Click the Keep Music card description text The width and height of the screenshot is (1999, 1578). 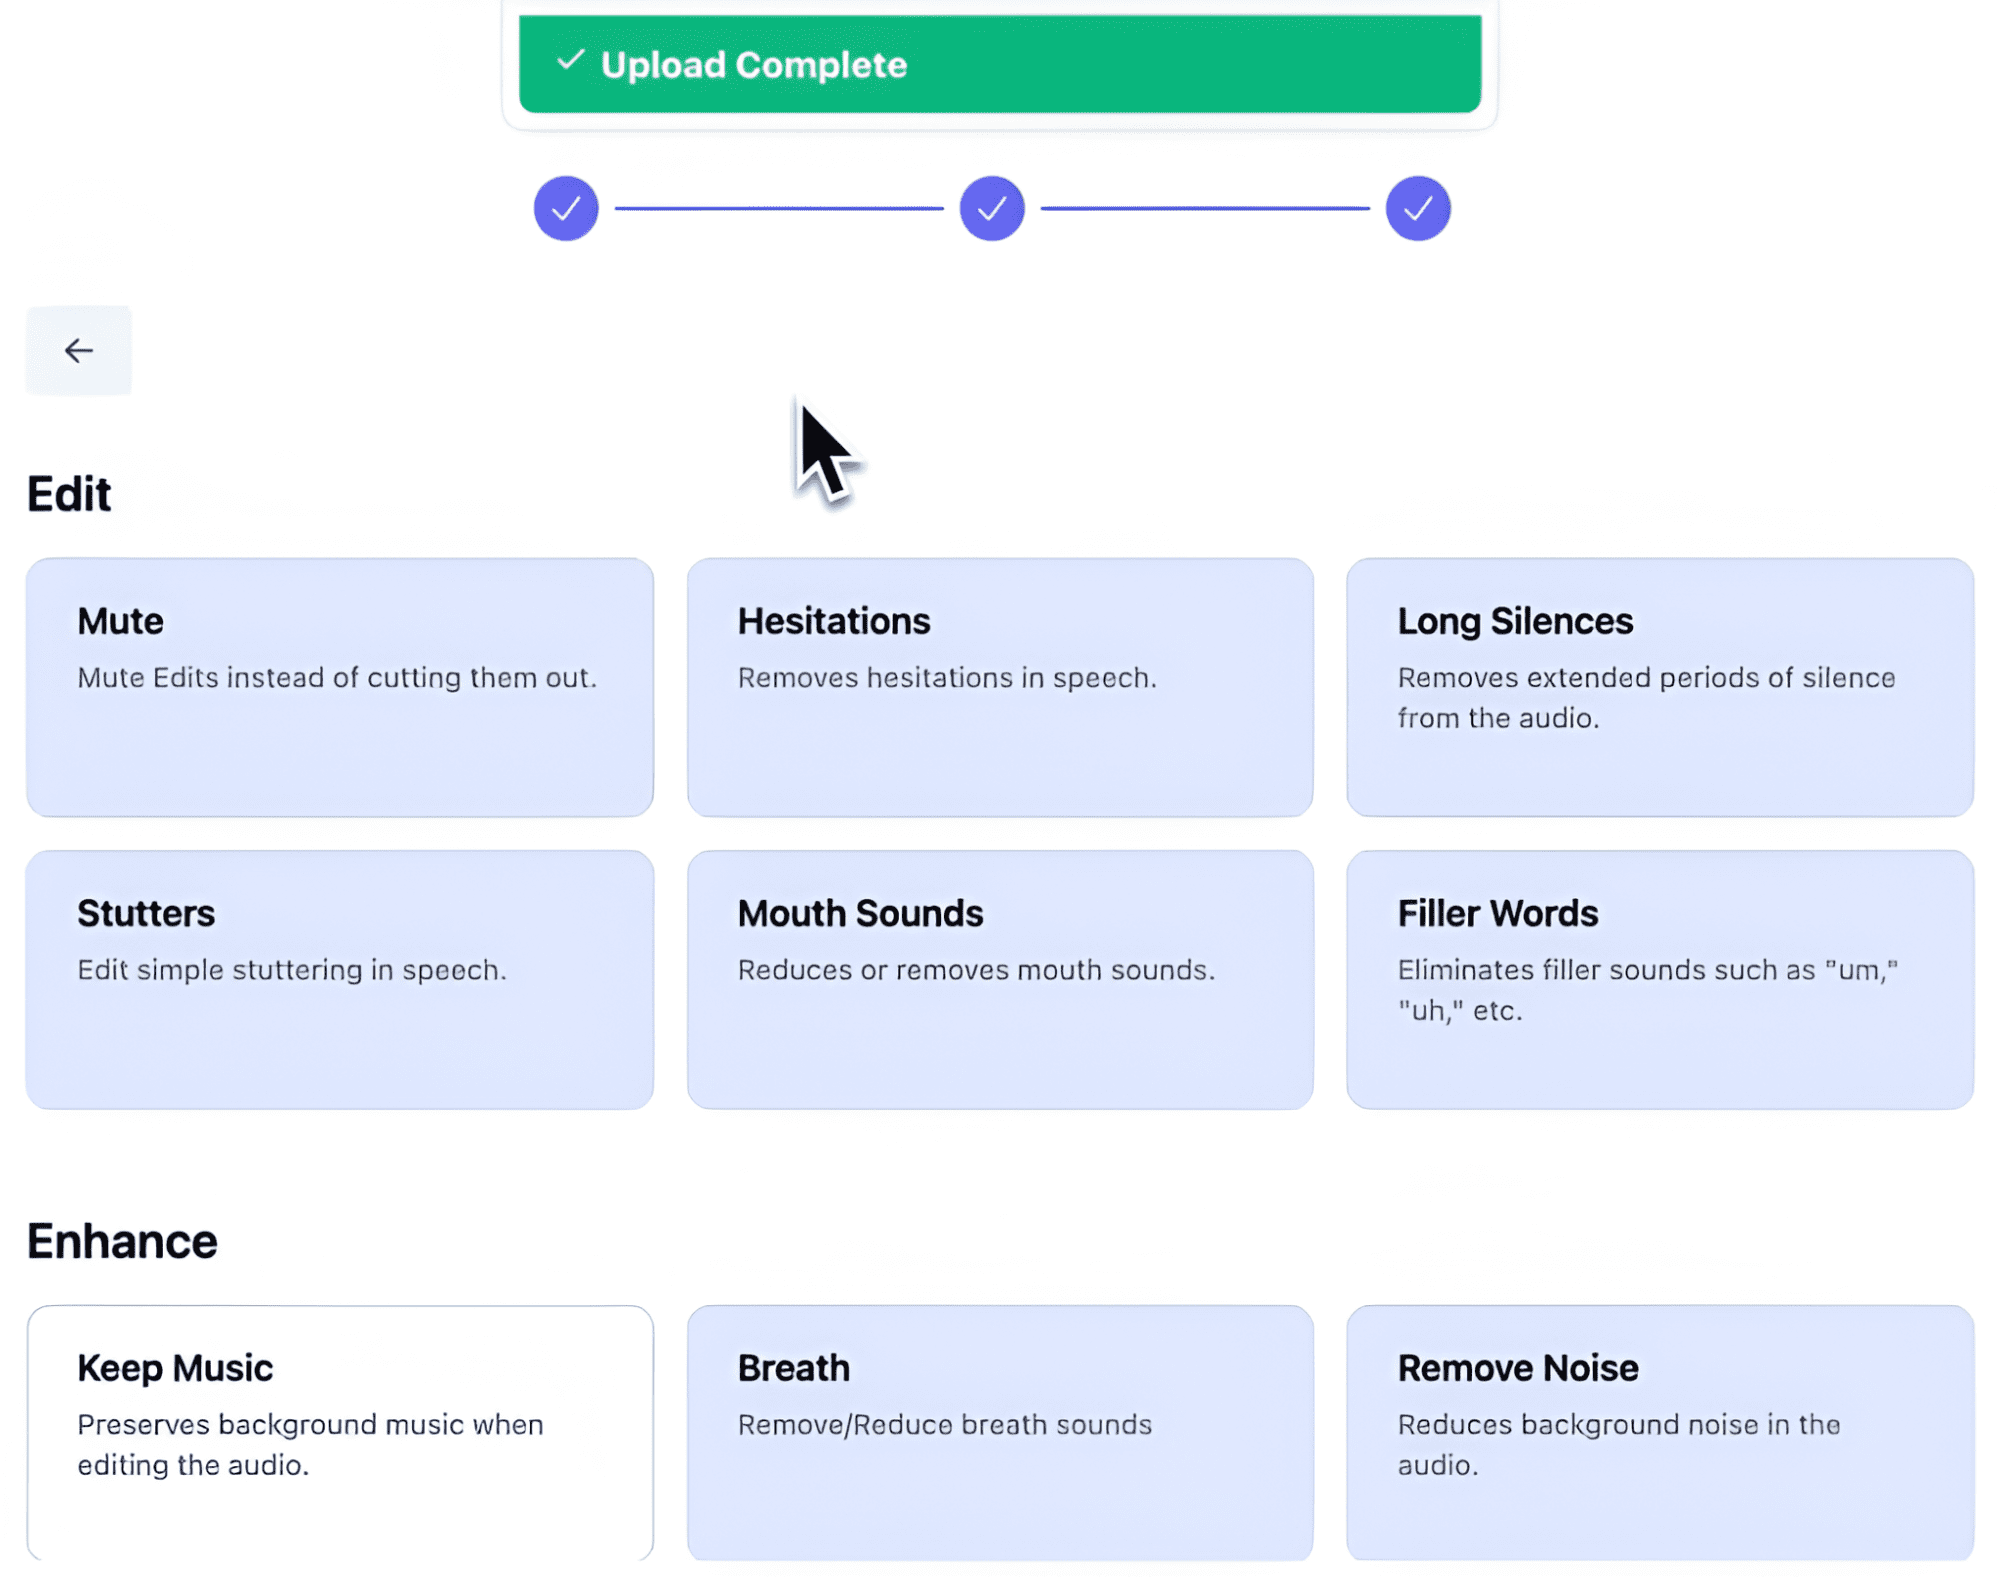[309, 1444]
